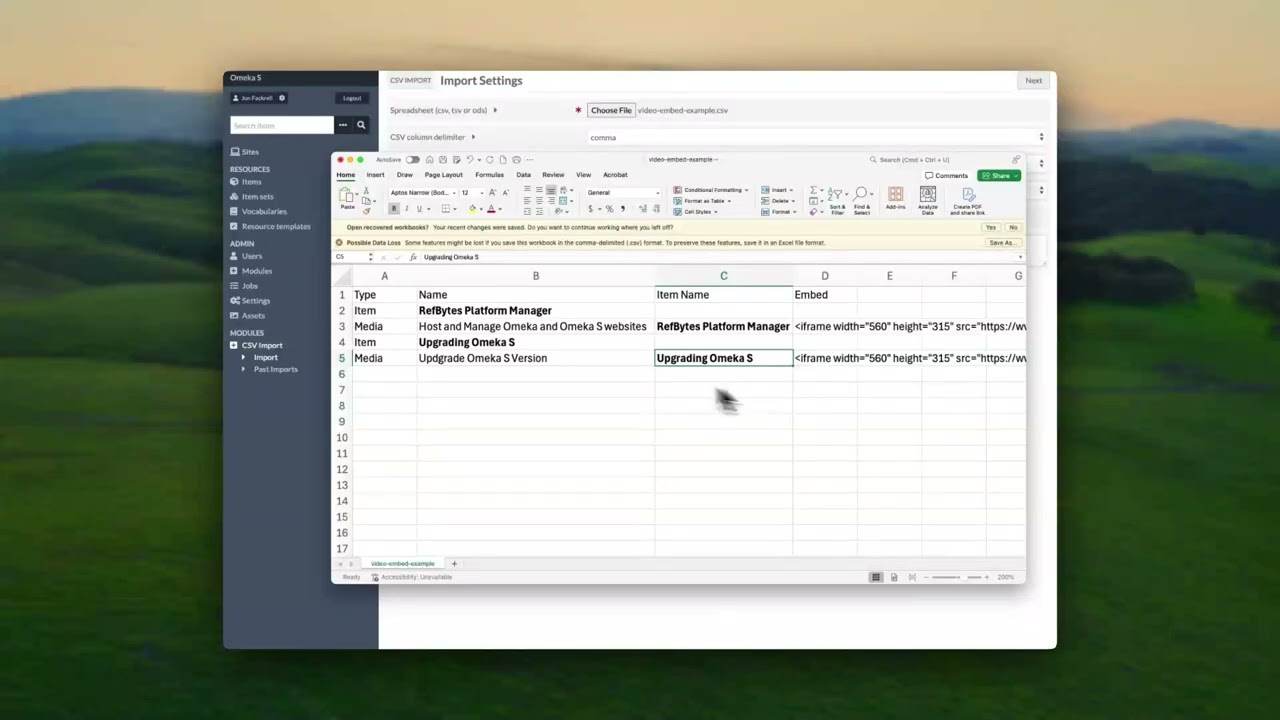Switch to the Page Layout tab

(x=443, y=175)
